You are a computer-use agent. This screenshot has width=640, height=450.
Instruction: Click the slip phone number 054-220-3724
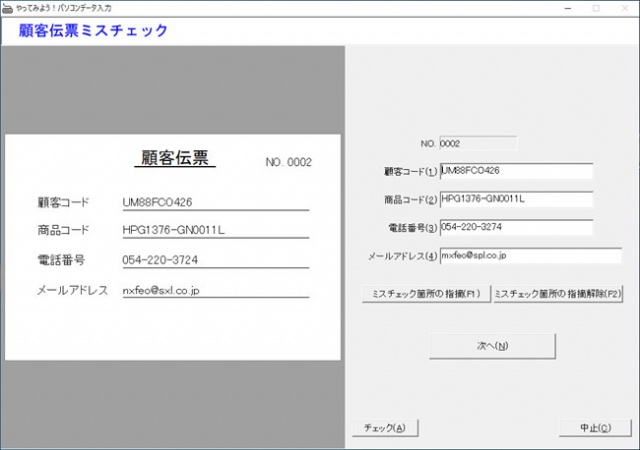click(x=160, y=260)
